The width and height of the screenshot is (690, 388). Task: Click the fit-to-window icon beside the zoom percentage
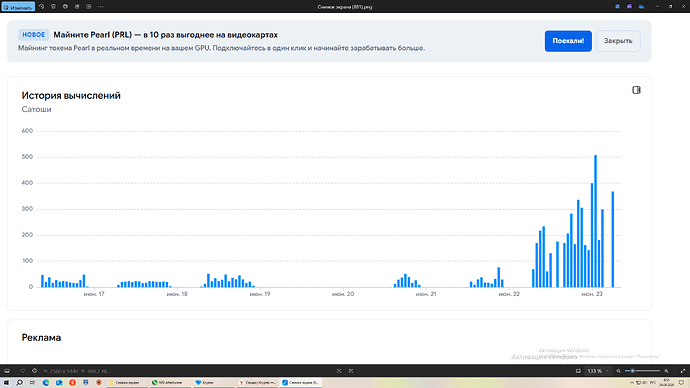[x=578, y=371]
